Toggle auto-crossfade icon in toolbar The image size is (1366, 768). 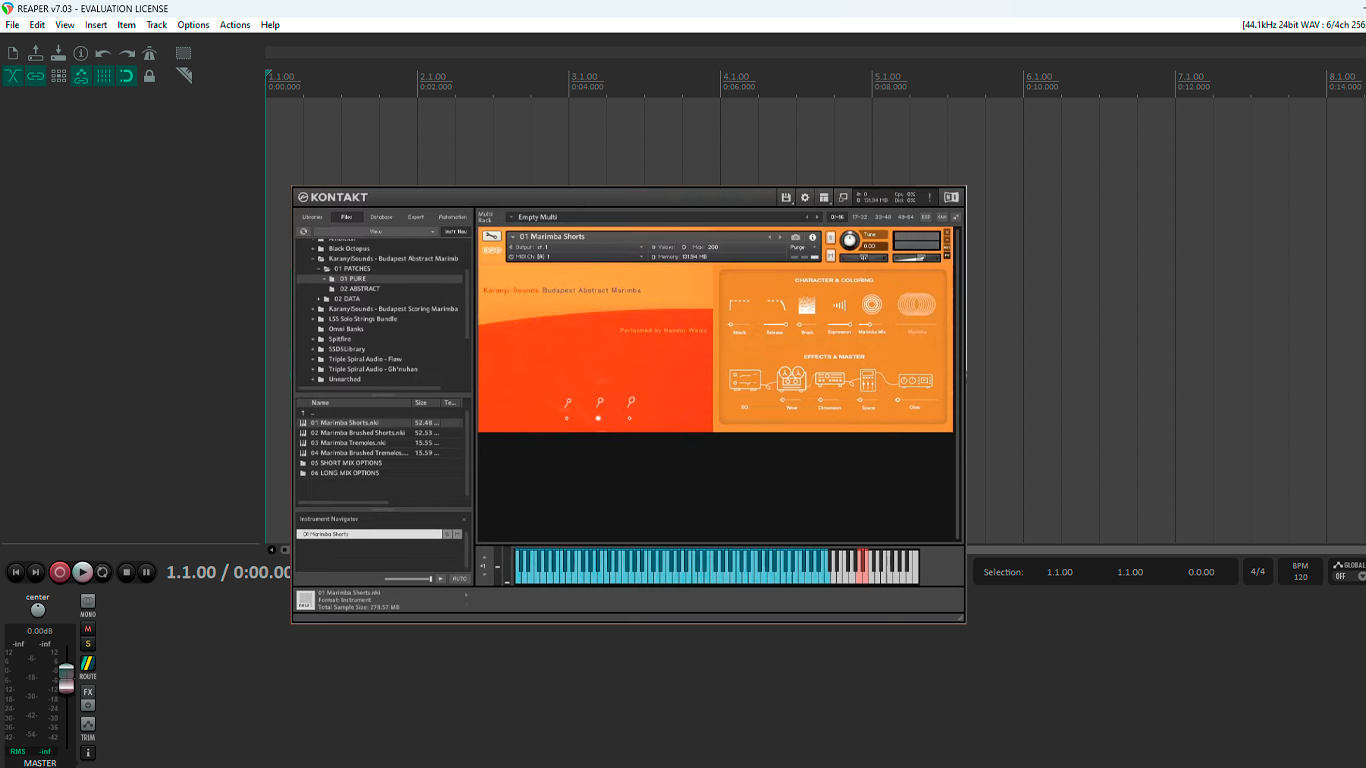click(x=13, y=76)
